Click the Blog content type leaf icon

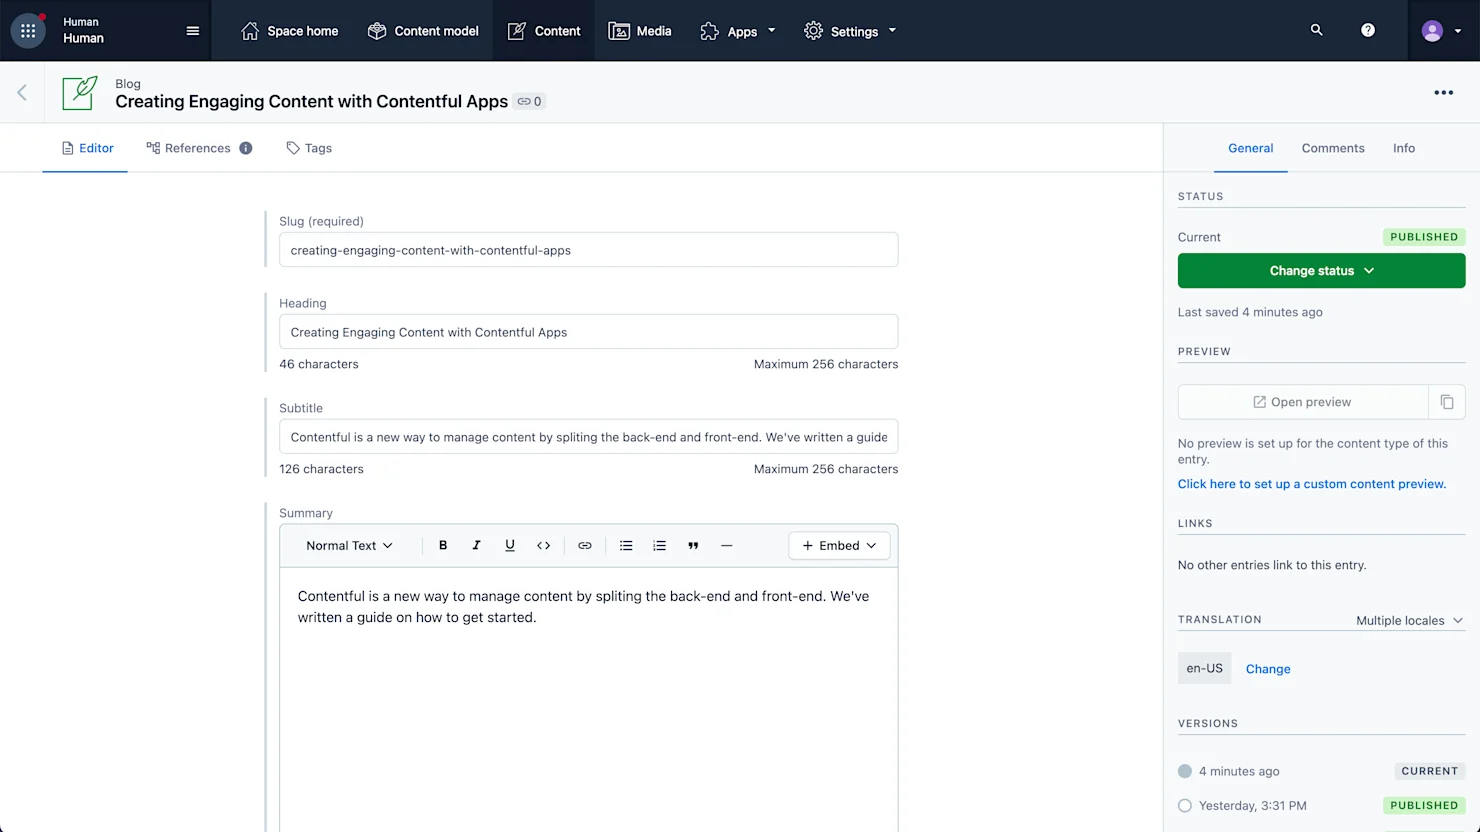tap(80, 93)
